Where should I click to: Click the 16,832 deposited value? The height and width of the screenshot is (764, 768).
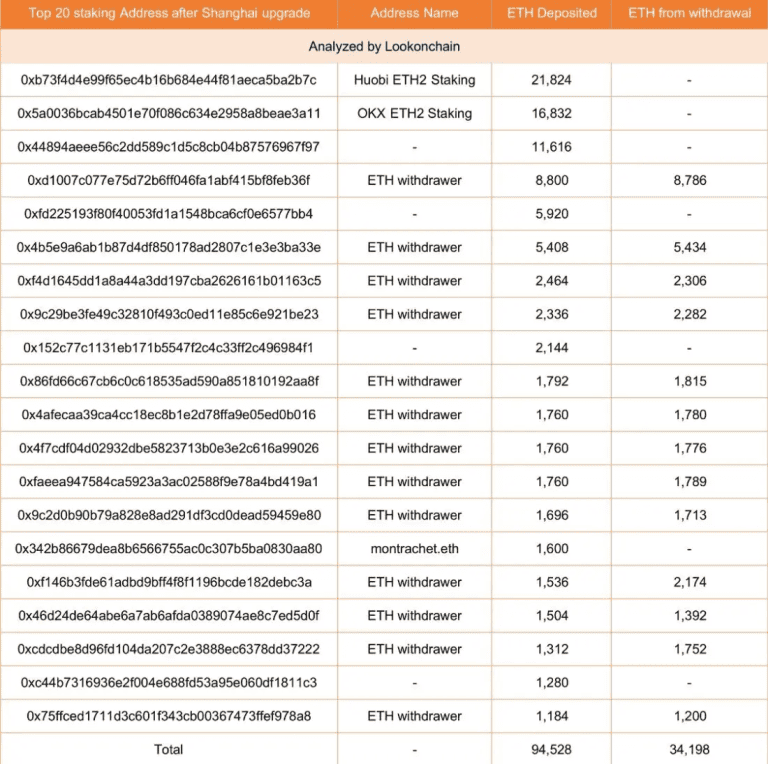point(552,113)
